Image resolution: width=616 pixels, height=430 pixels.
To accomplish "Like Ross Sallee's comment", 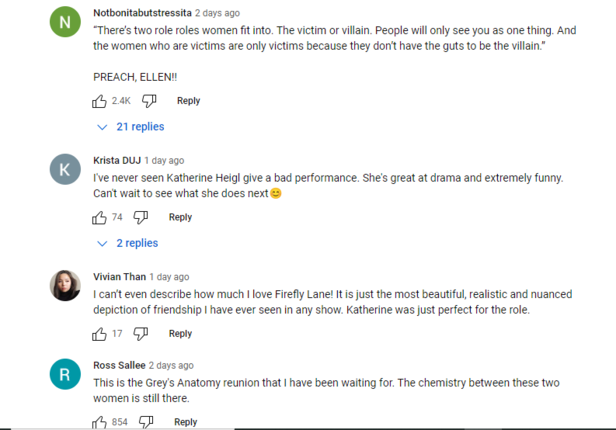I will click(99, 422).
